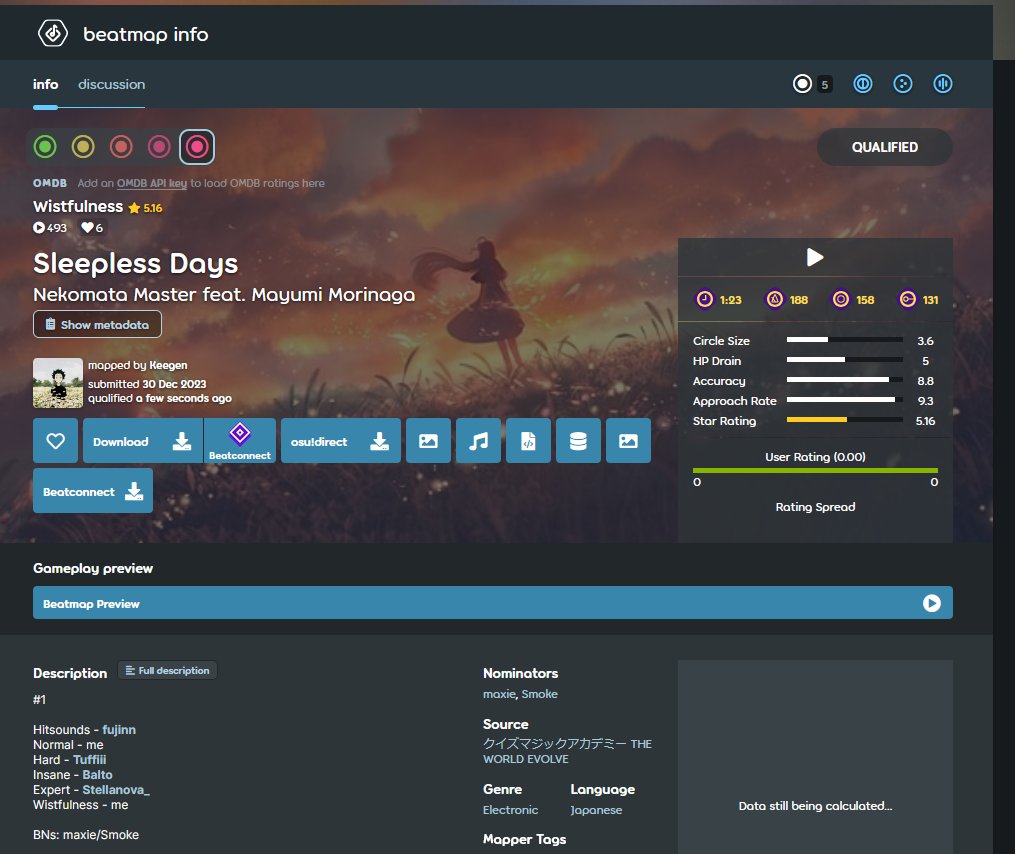Switch to the info tab
The width and height of the screenshot is (1015, 854).
pos(45,84)
